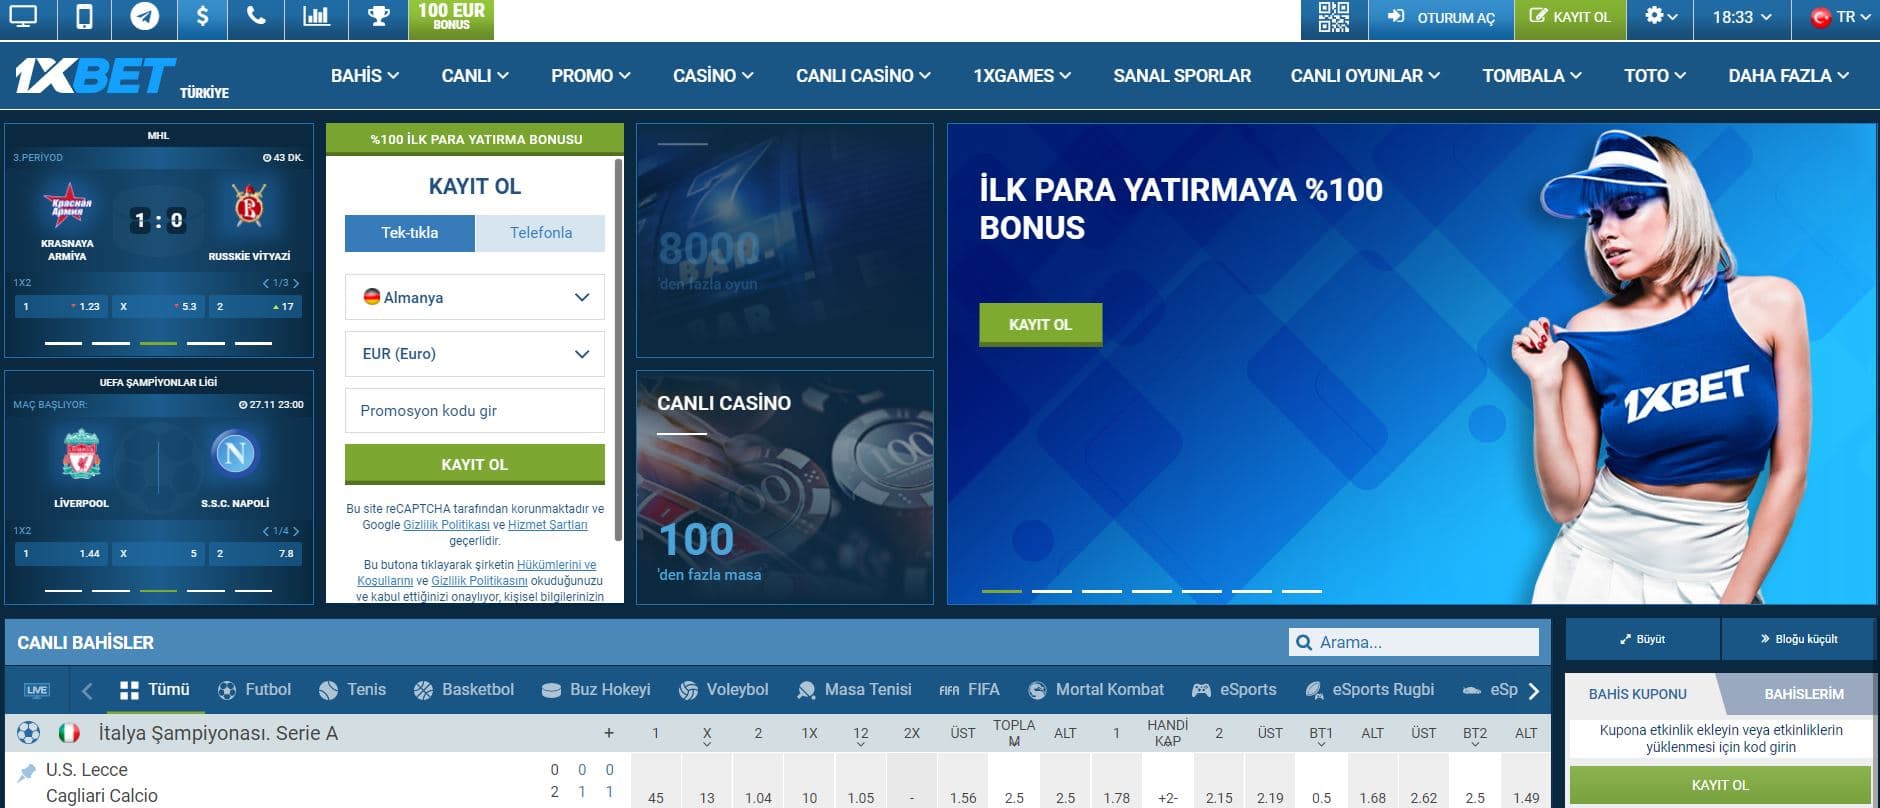The width and height of the screenshot is (1880, 808).
Task: Select the Voleybol tab
Action: click(x=723, y=690)
